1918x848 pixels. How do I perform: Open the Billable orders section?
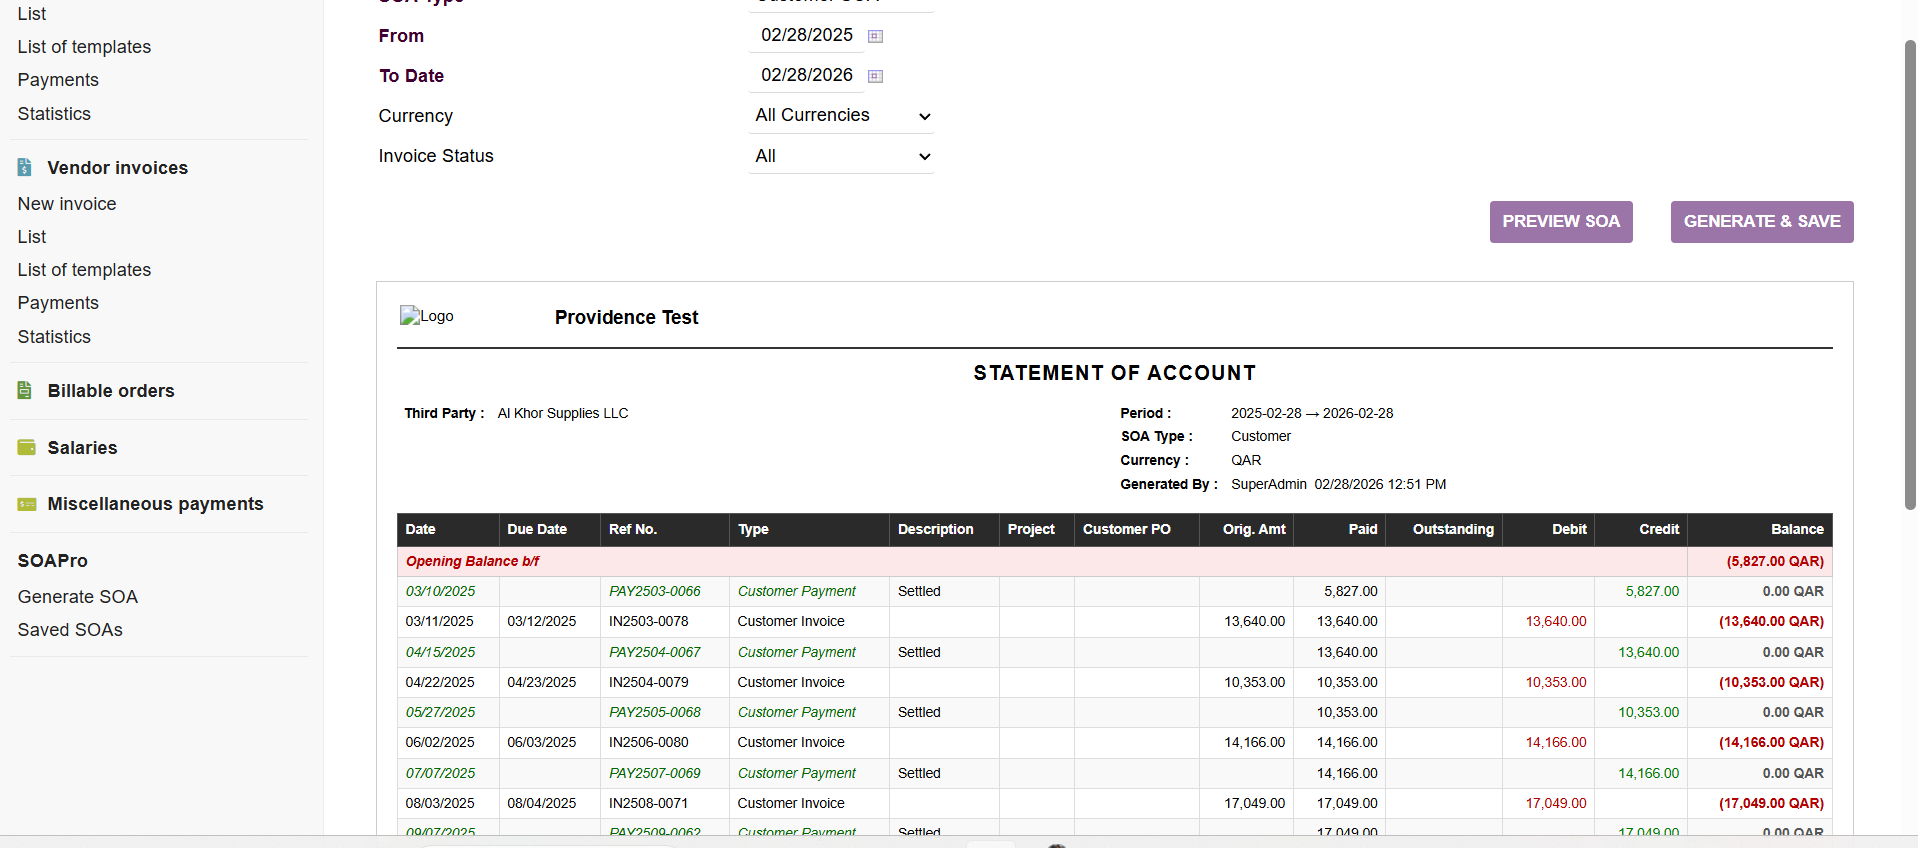click(x=111, y=391)
